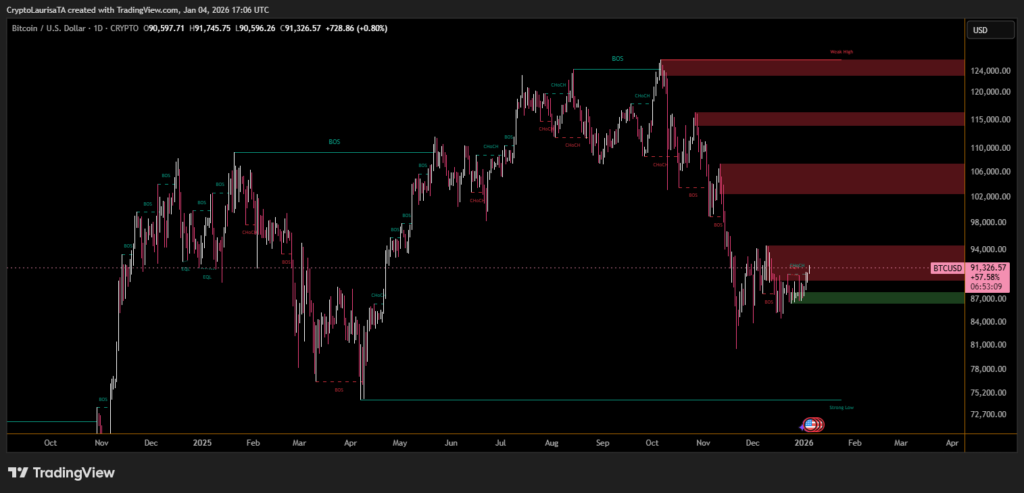Click the 2026 marker on the time axis
The width and height of the screenshot is (1024, 493).
[x=803, y=441]
